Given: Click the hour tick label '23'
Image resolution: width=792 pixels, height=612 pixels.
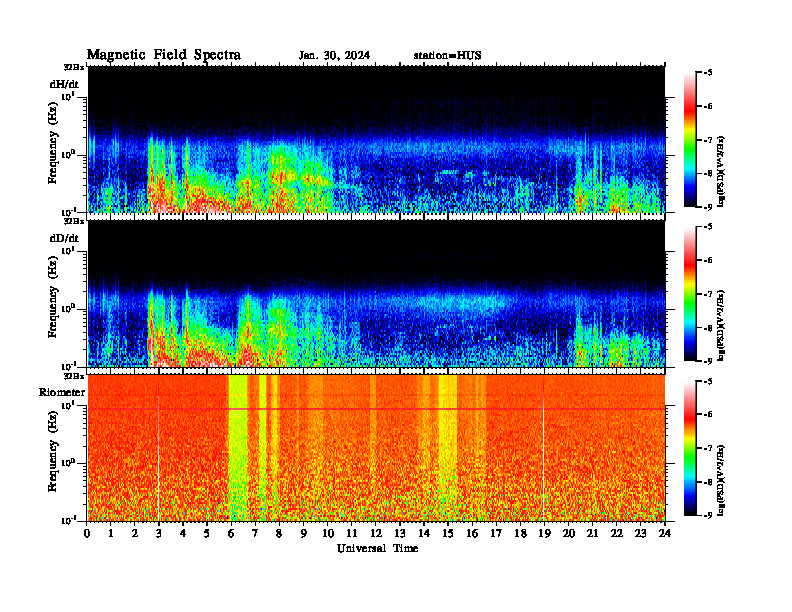Looking at the screenshot, I should pos(640,534).
